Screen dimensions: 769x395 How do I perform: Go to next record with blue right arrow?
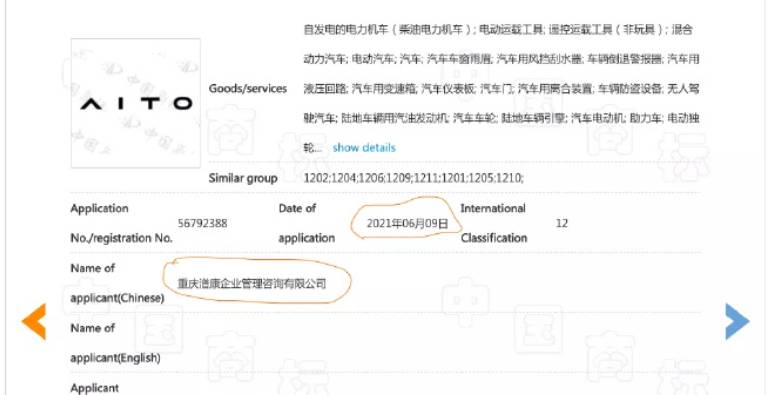coord(737,321)
